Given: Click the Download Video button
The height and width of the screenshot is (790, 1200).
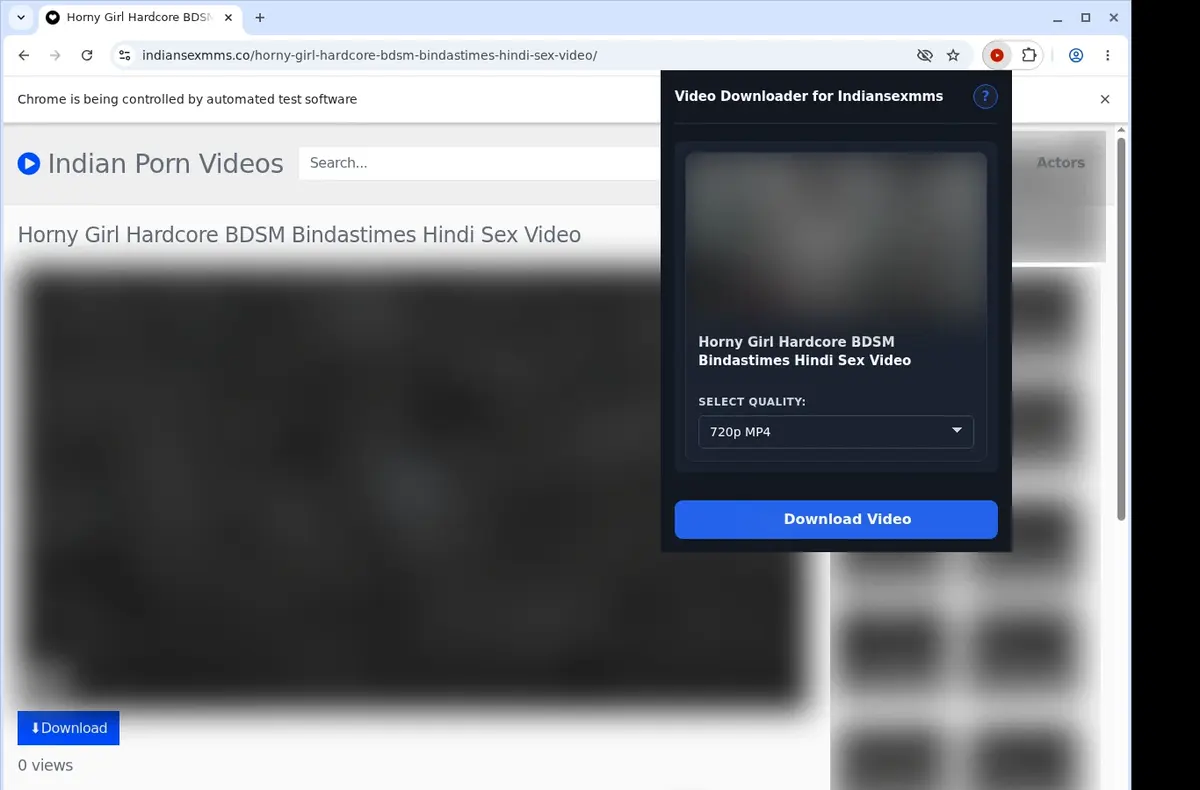Looking at the screenshot, I should [836, 519].
